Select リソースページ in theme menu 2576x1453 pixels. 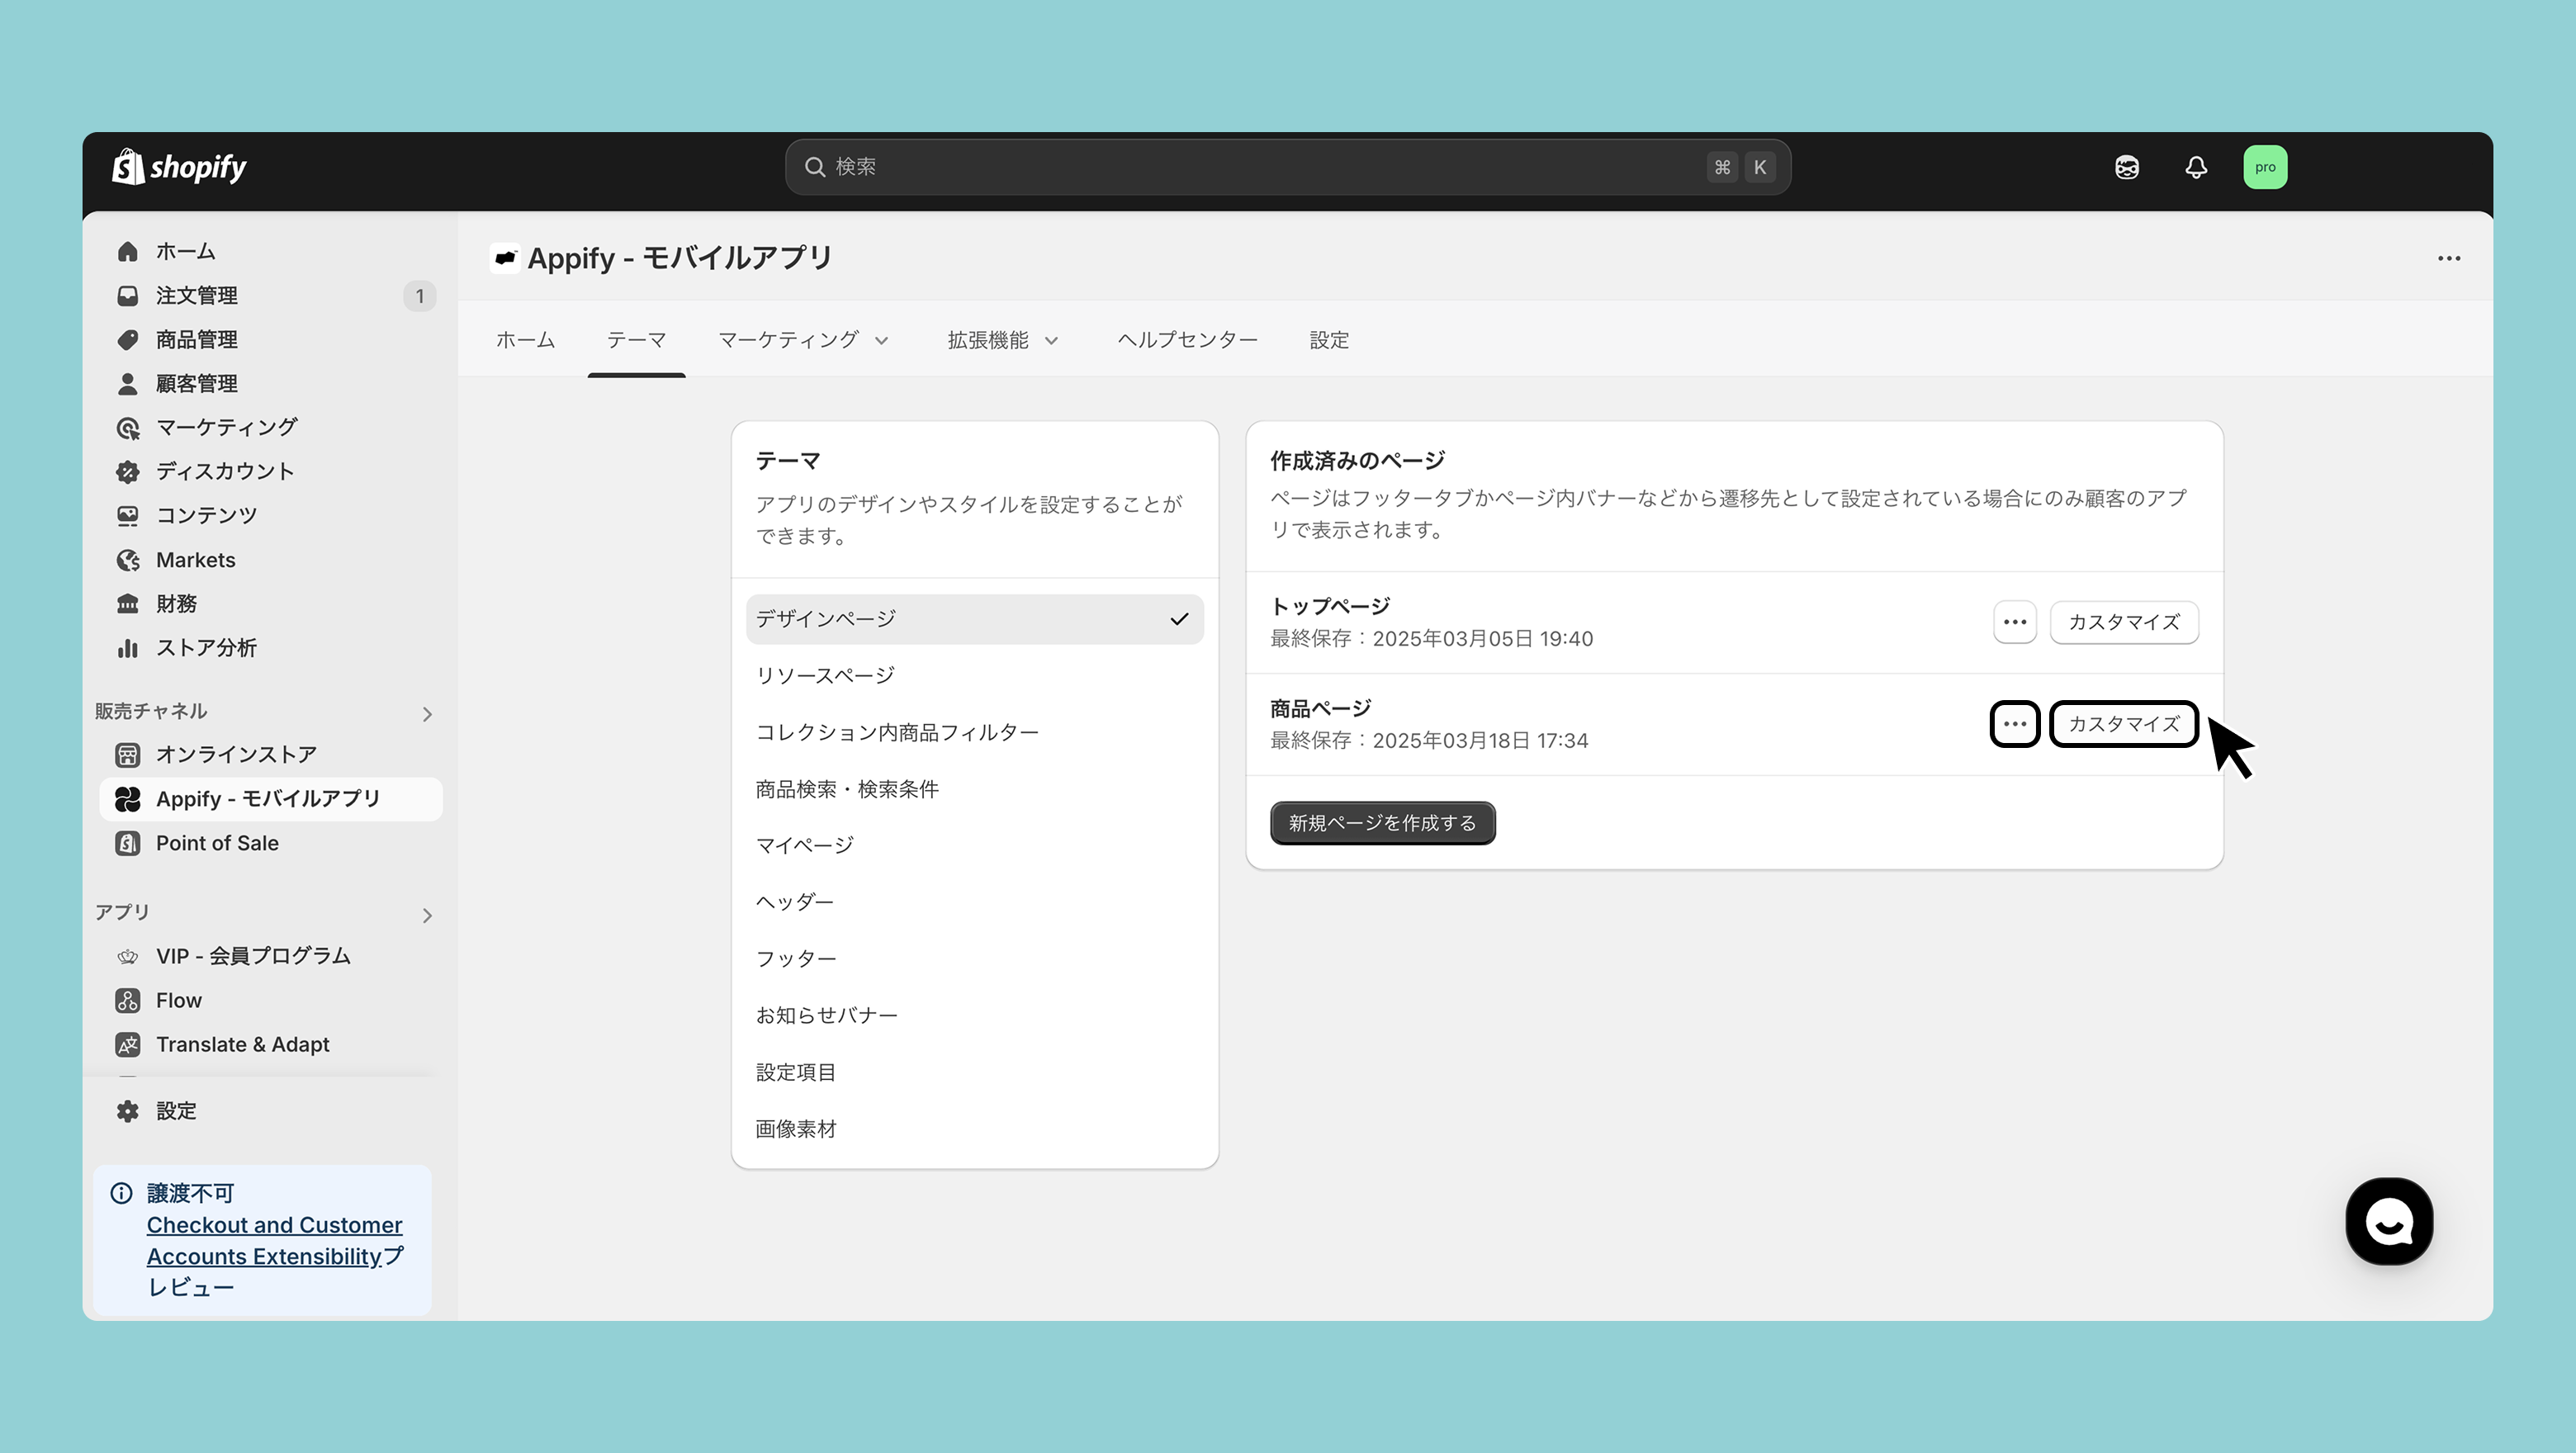(825, 676)
